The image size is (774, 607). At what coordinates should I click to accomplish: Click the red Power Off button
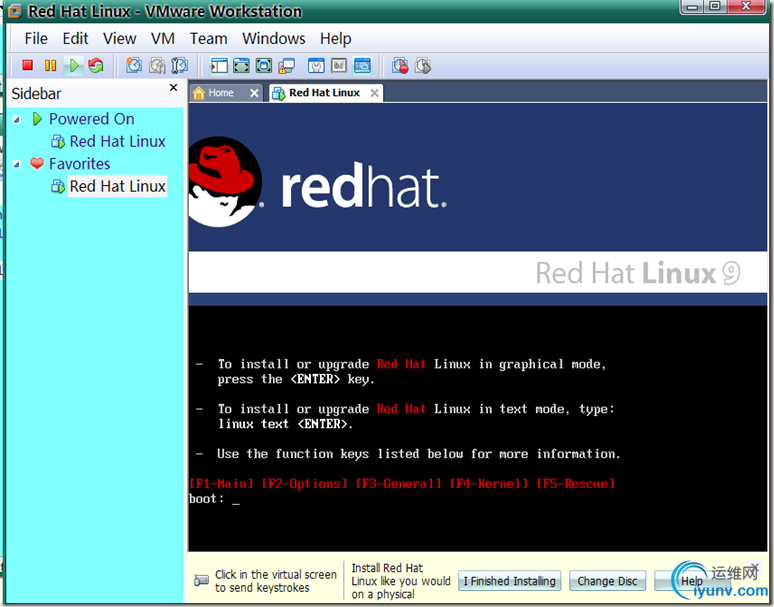pos(28,65)
